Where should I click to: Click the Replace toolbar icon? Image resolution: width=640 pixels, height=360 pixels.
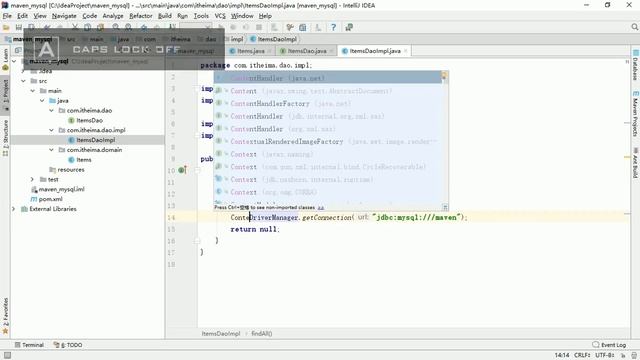click(129, 27)
